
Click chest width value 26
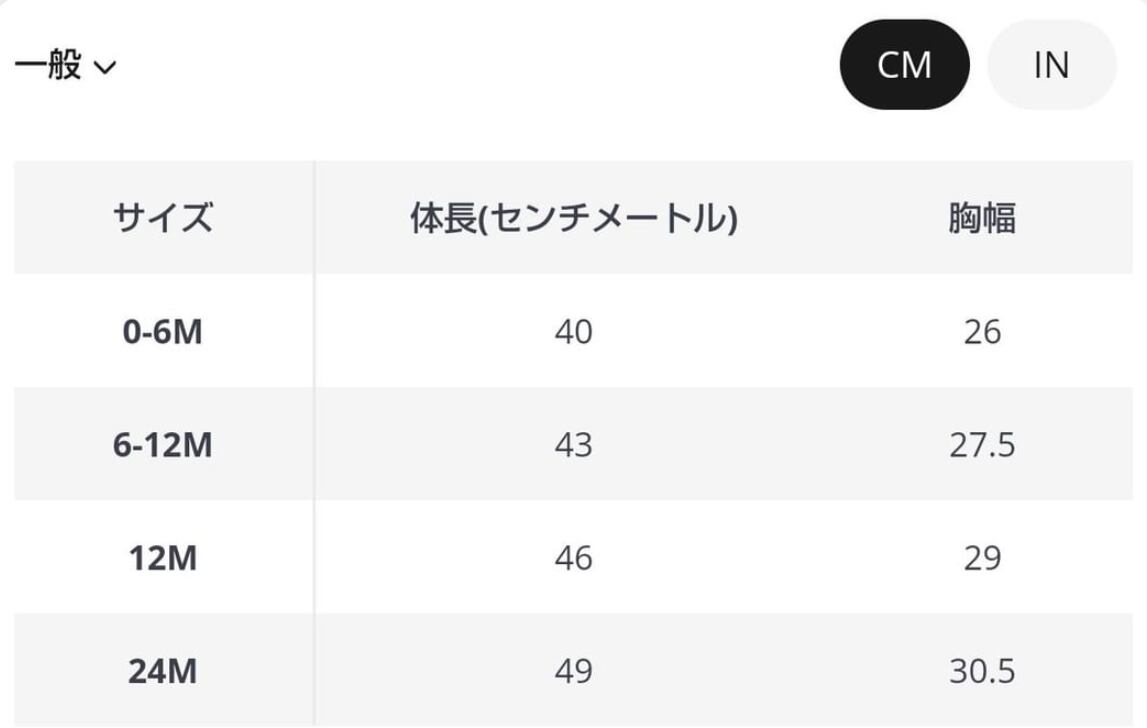click(982, 332)
